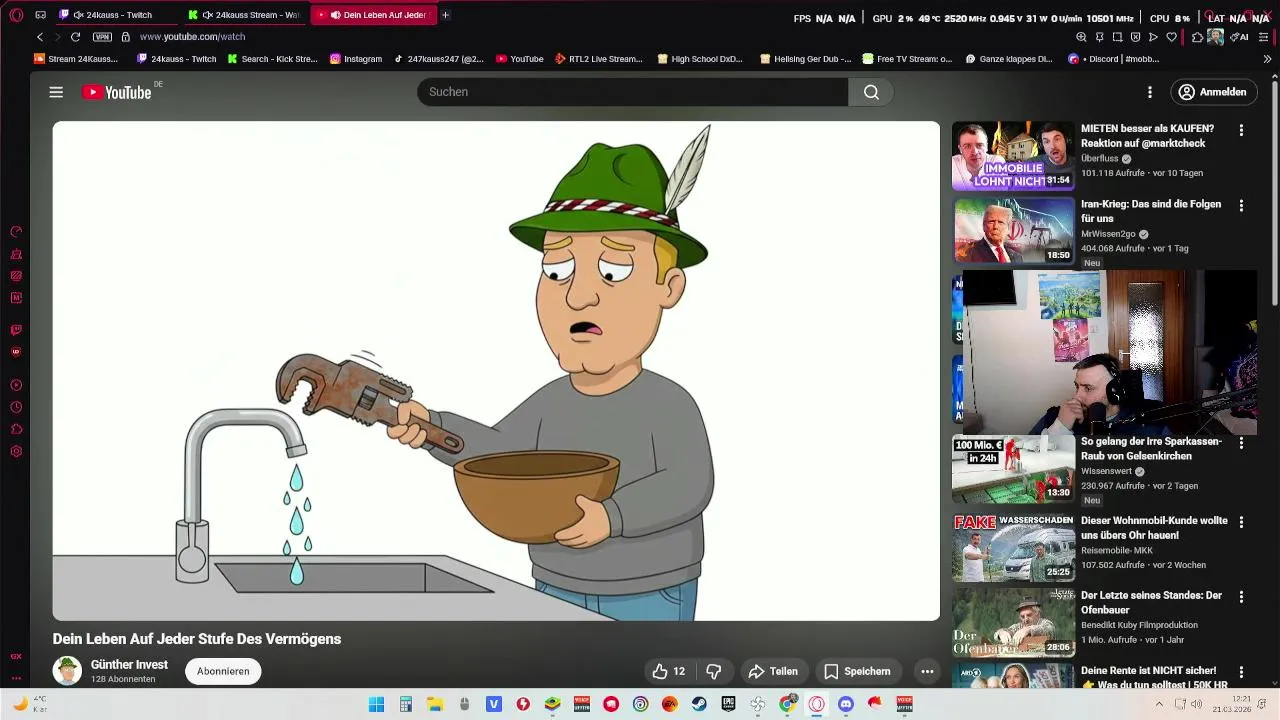Go to the YouTube home logo

117,92
